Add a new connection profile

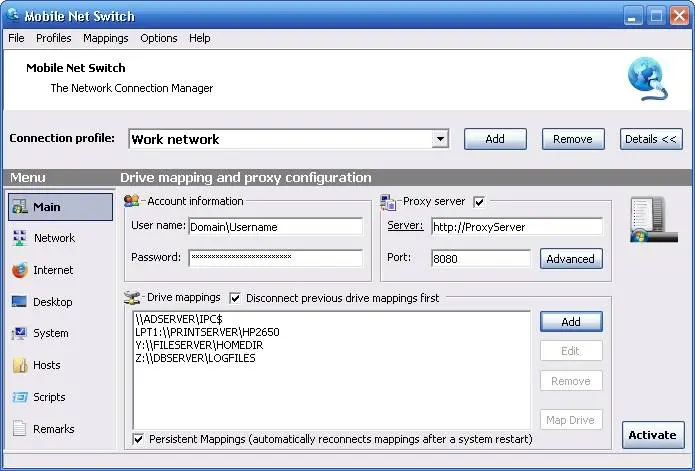tap(495, 139)
